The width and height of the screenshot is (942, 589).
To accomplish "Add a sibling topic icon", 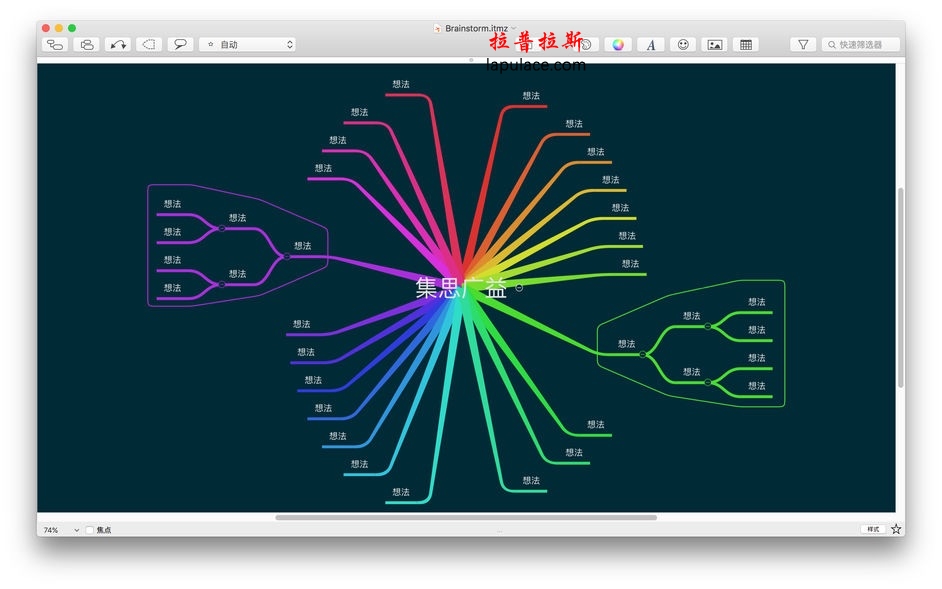I will point(87,44).
